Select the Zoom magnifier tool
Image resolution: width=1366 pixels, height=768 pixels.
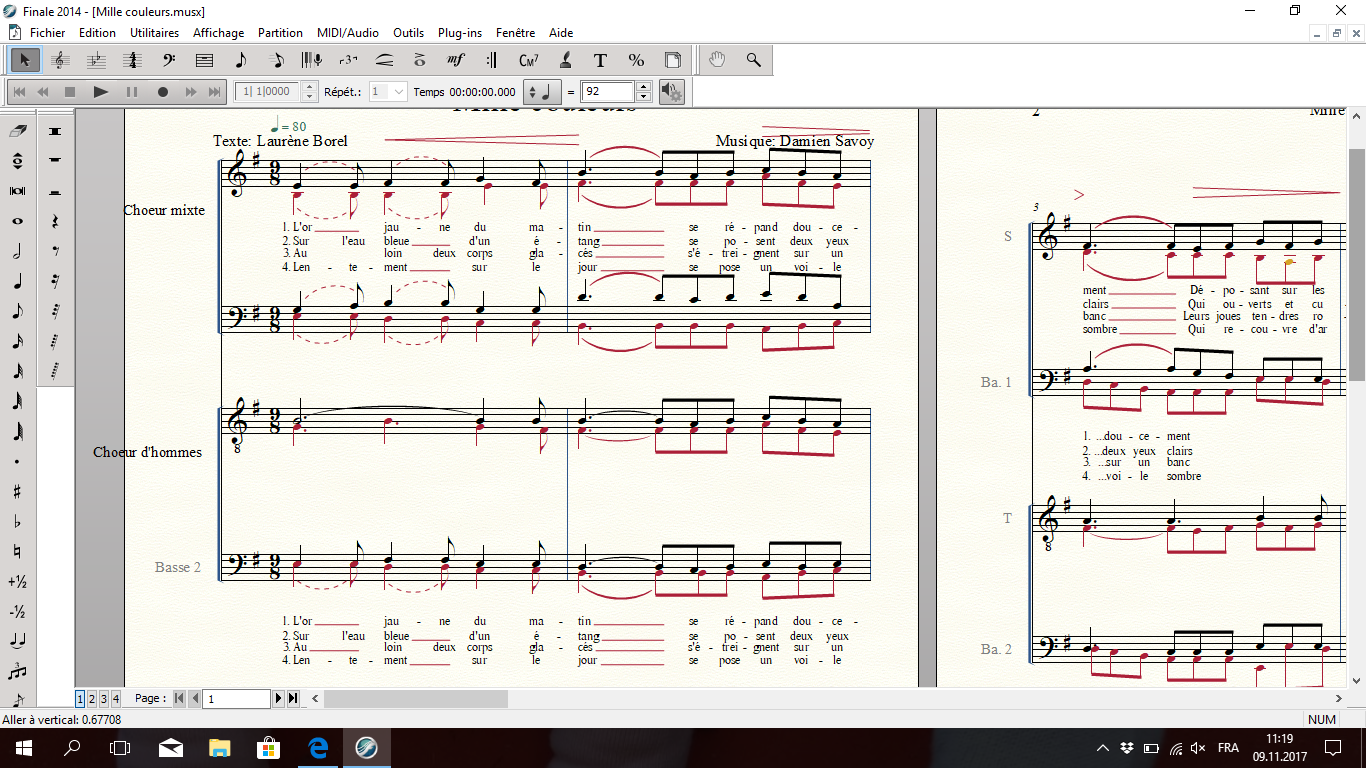754,60
